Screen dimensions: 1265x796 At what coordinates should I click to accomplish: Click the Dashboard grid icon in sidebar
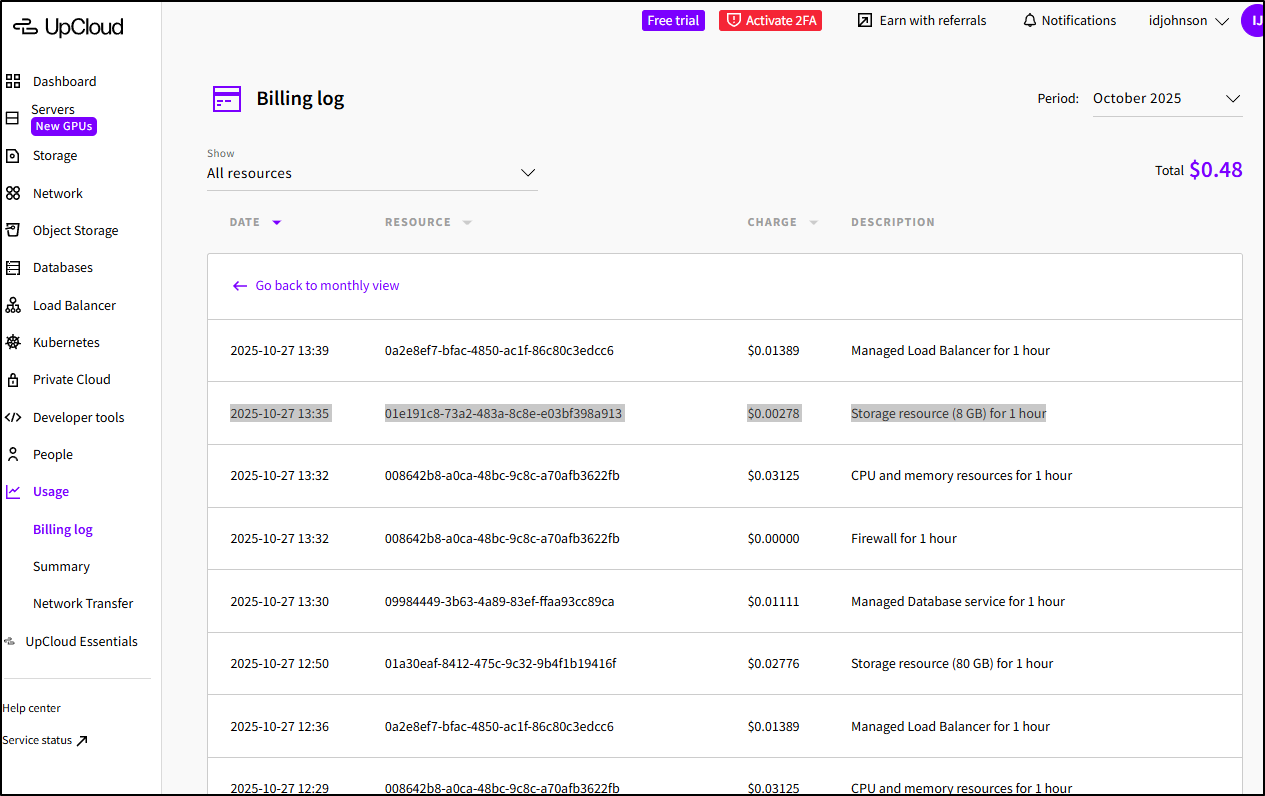(x=13, y=81)
